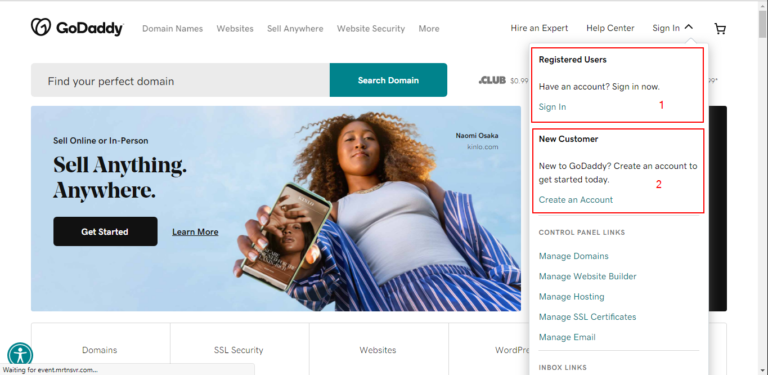Open Manage Hosting link
Viewport: 768px width, 375px height.
(x=572, y=297)
